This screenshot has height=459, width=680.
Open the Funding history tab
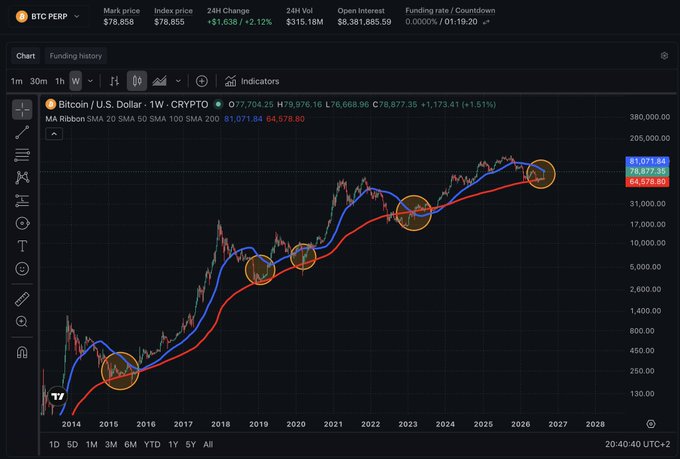point(75,56)
